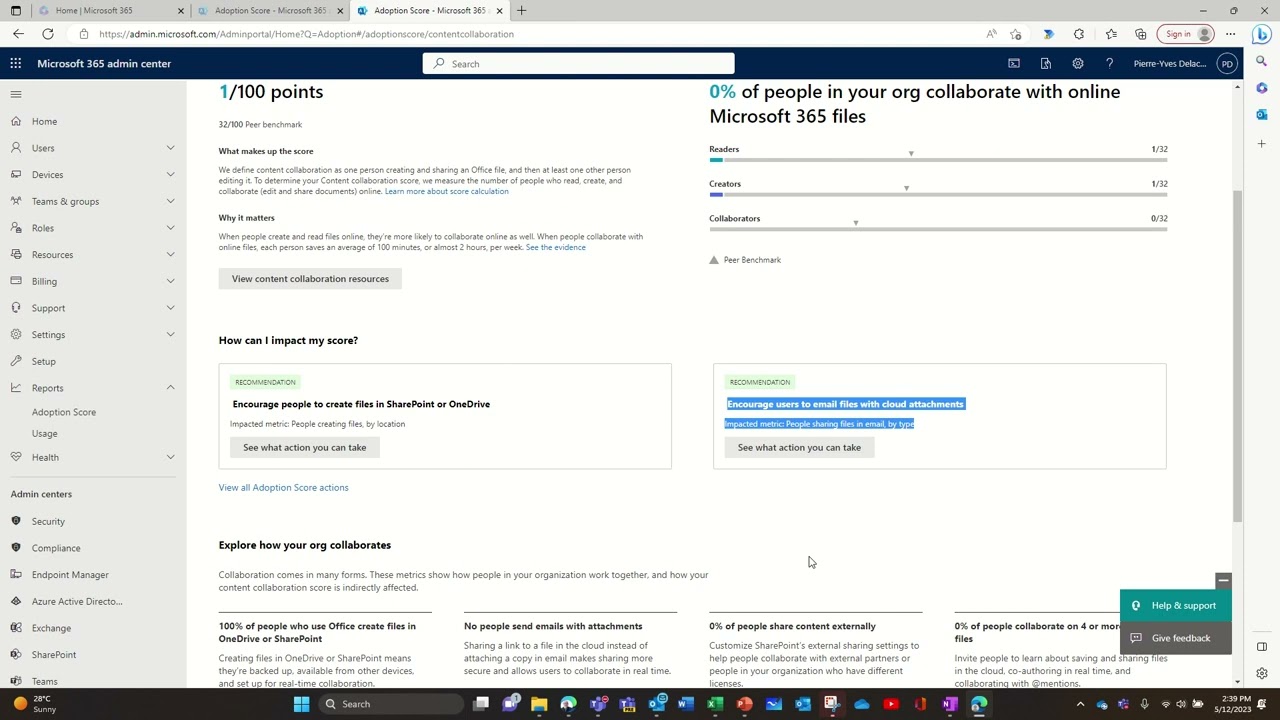Open the Help question mark icon
Image resolution: width=1280 pixels, height=720 pixels.
coord(1109,63)
